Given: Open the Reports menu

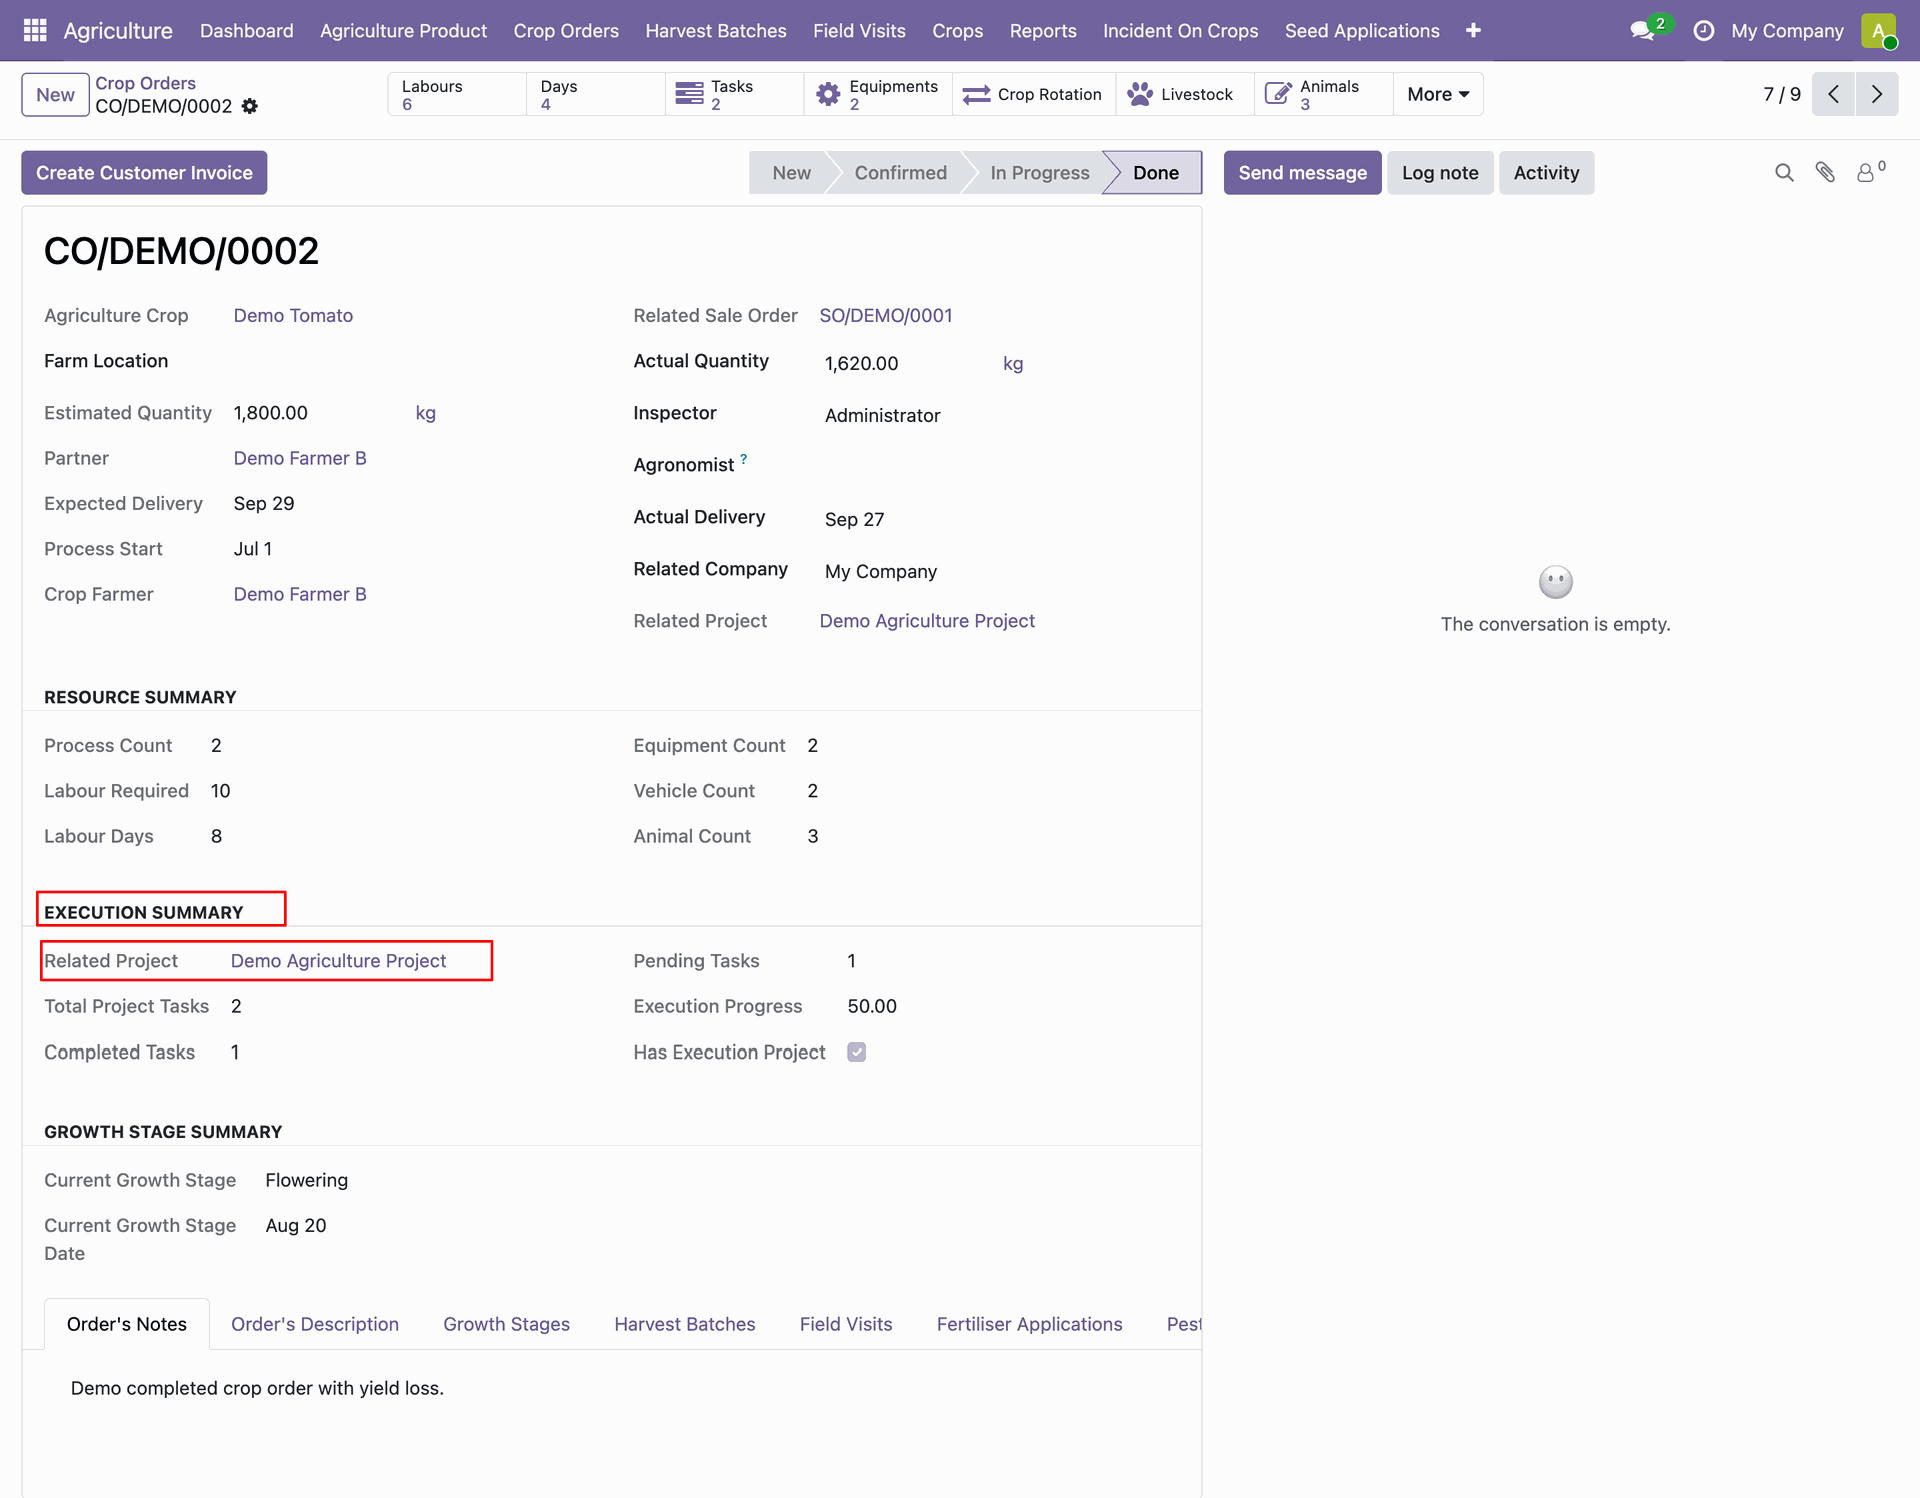Looking at the screenshot, I should [x=1043, y=31].
